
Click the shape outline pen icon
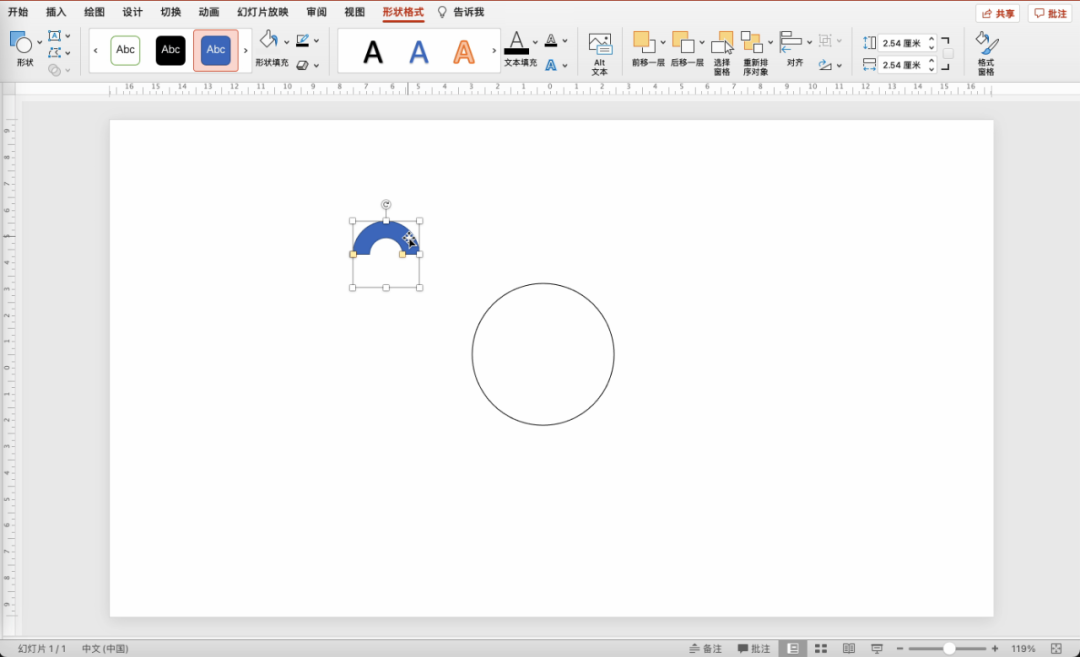(302, 40)
